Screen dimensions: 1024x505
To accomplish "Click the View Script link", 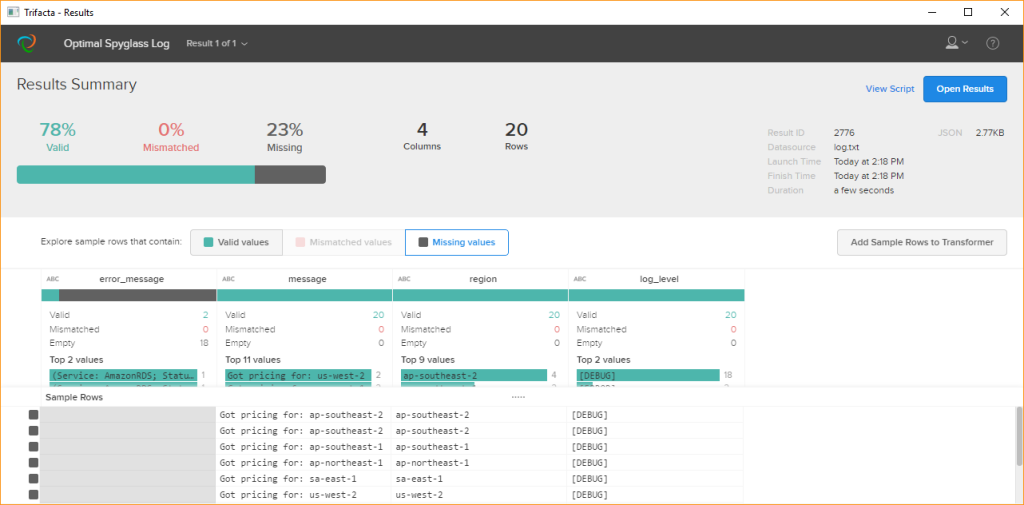I will [889, 89].
